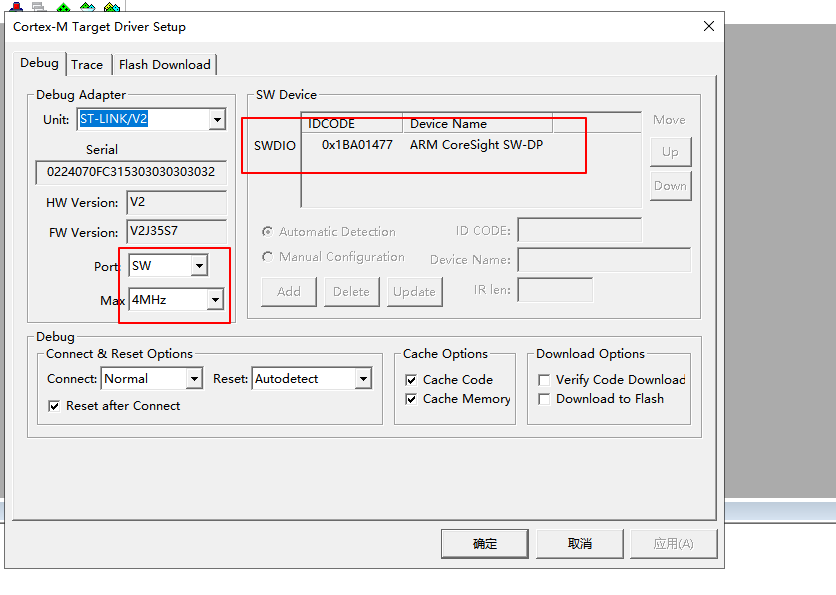
Task: Select the Debug tab
Action: [39, 63]
